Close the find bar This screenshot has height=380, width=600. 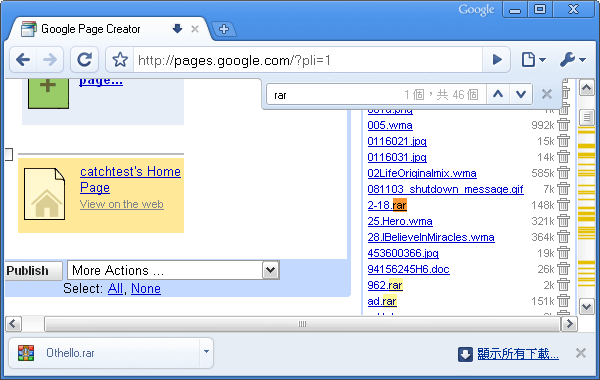tap(547, 94)
